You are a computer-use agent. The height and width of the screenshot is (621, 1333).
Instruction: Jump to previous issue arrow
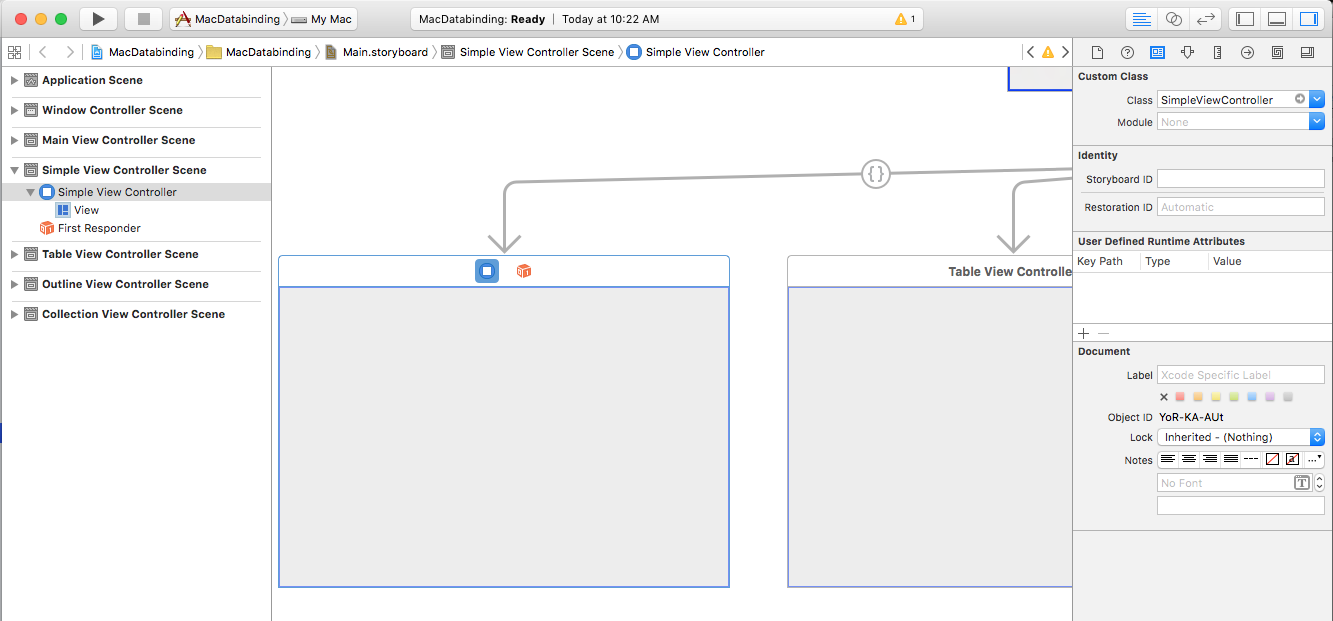pyautogui.click(x=1030, y=52)
